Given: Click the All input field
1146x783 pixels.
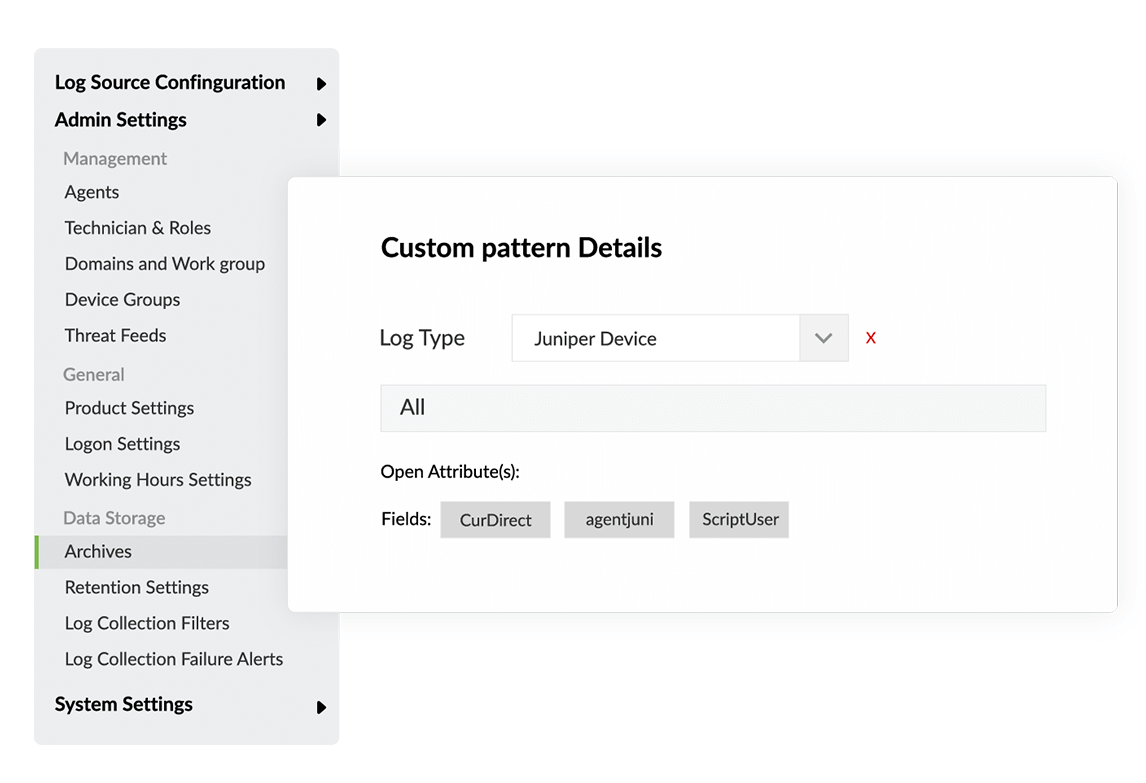Looking at the screenshot, I should [712, 408].
